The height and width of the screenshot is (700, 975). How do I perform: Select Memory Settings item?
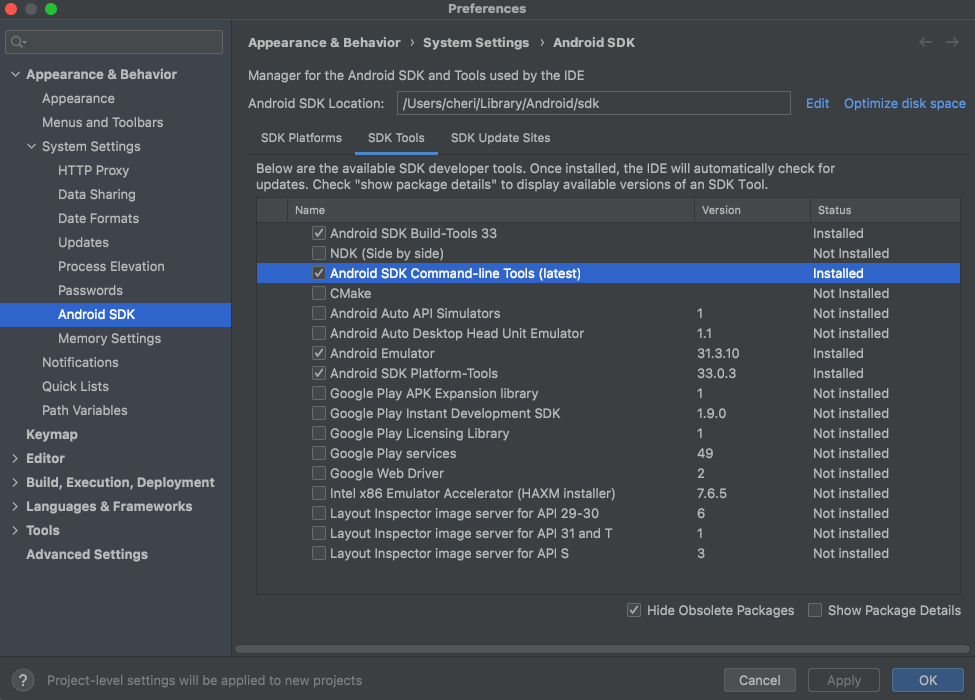tap(109, 338)
